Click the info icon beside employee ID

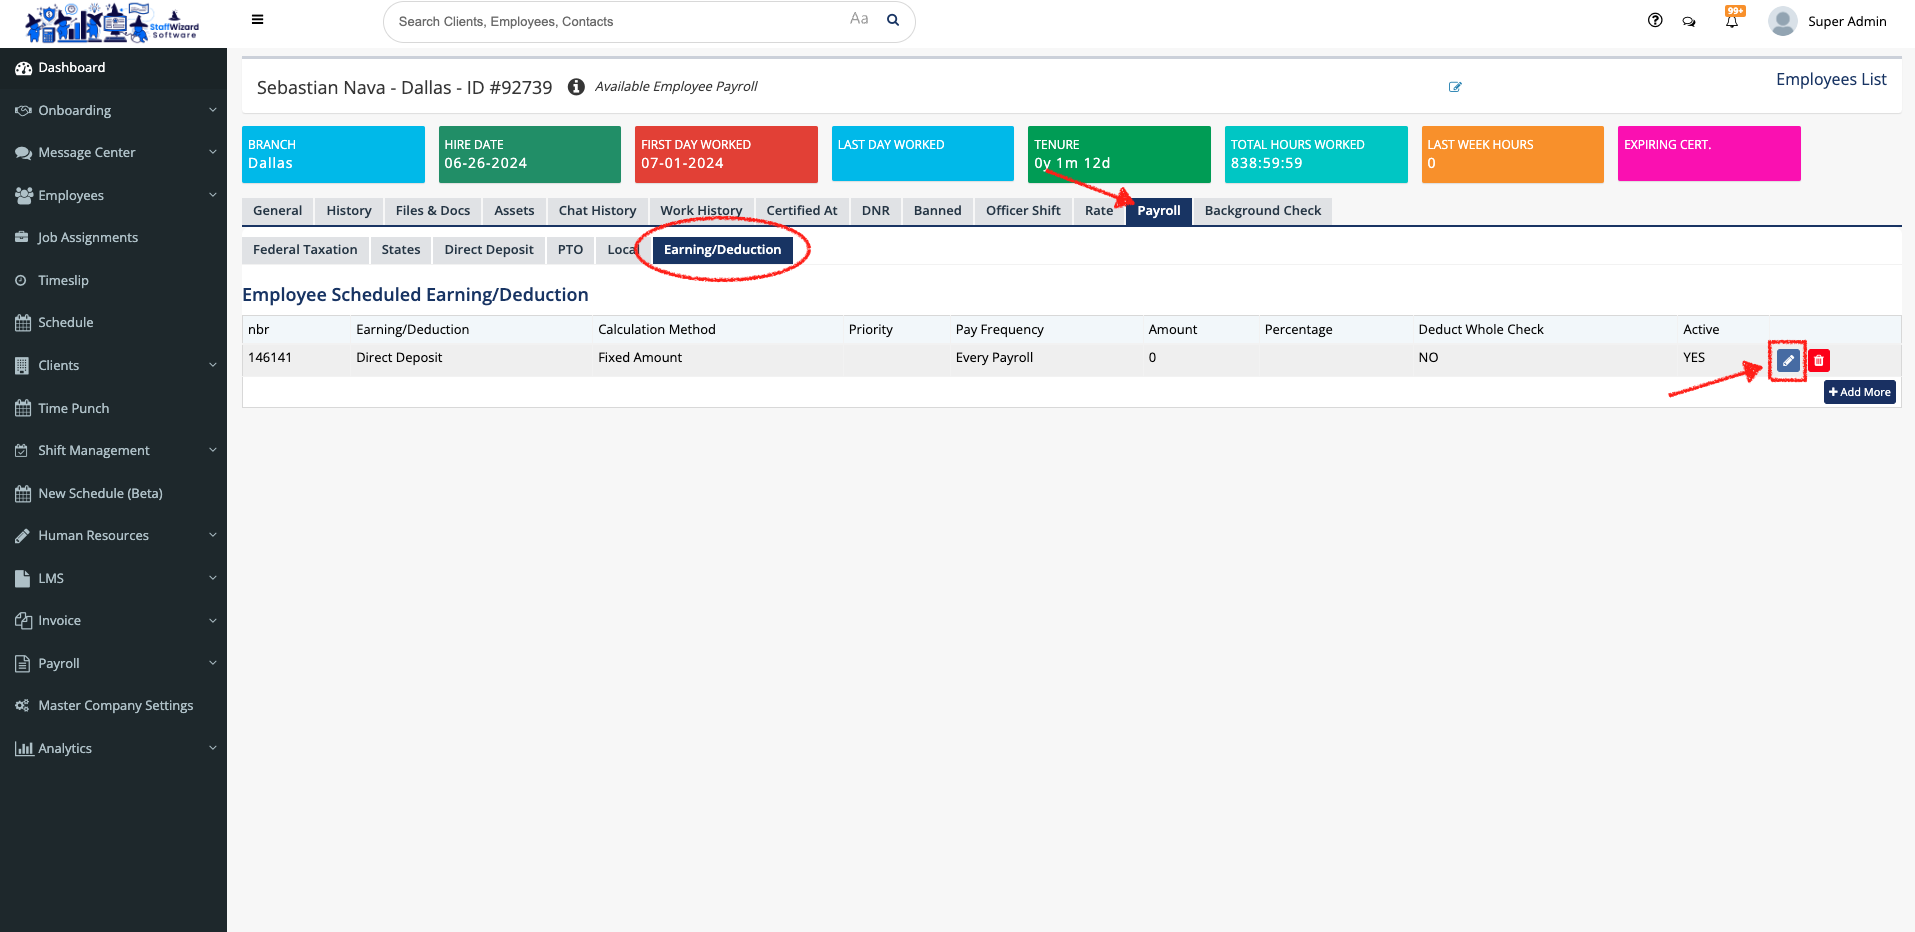(576, 87)
